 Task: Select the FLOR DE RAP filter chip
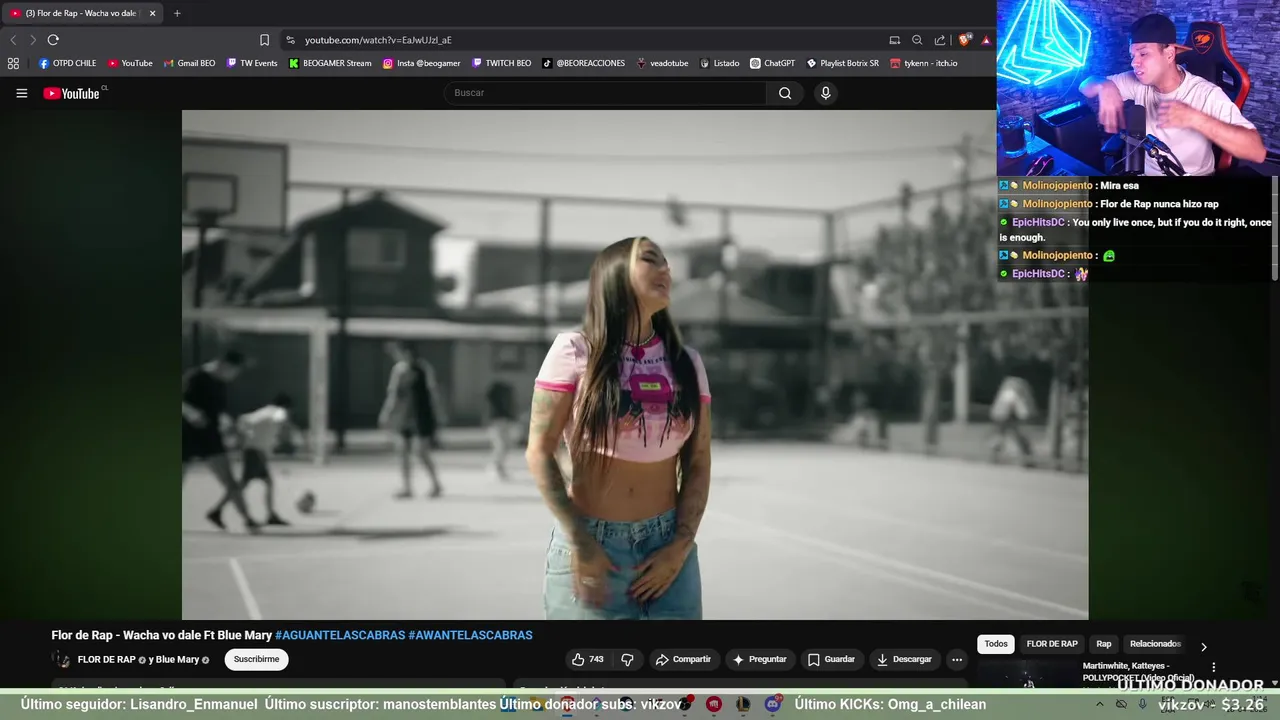coord(1052,644)
